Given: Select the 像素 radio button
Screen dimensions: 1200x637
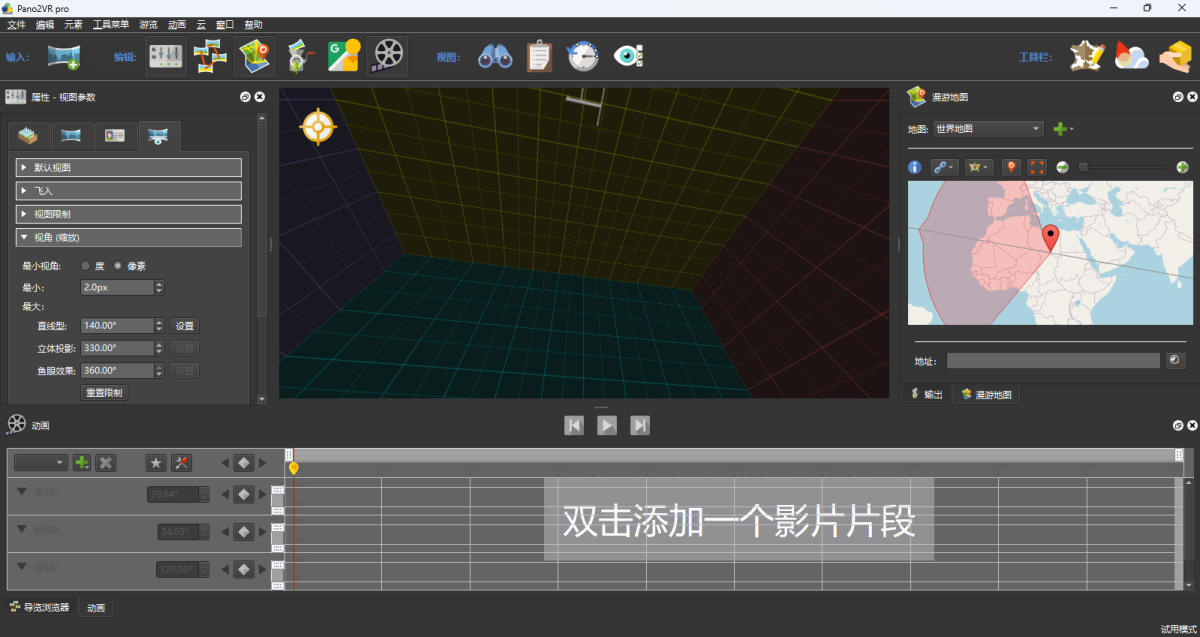Looking at the screenshot, I should point(118,266).
